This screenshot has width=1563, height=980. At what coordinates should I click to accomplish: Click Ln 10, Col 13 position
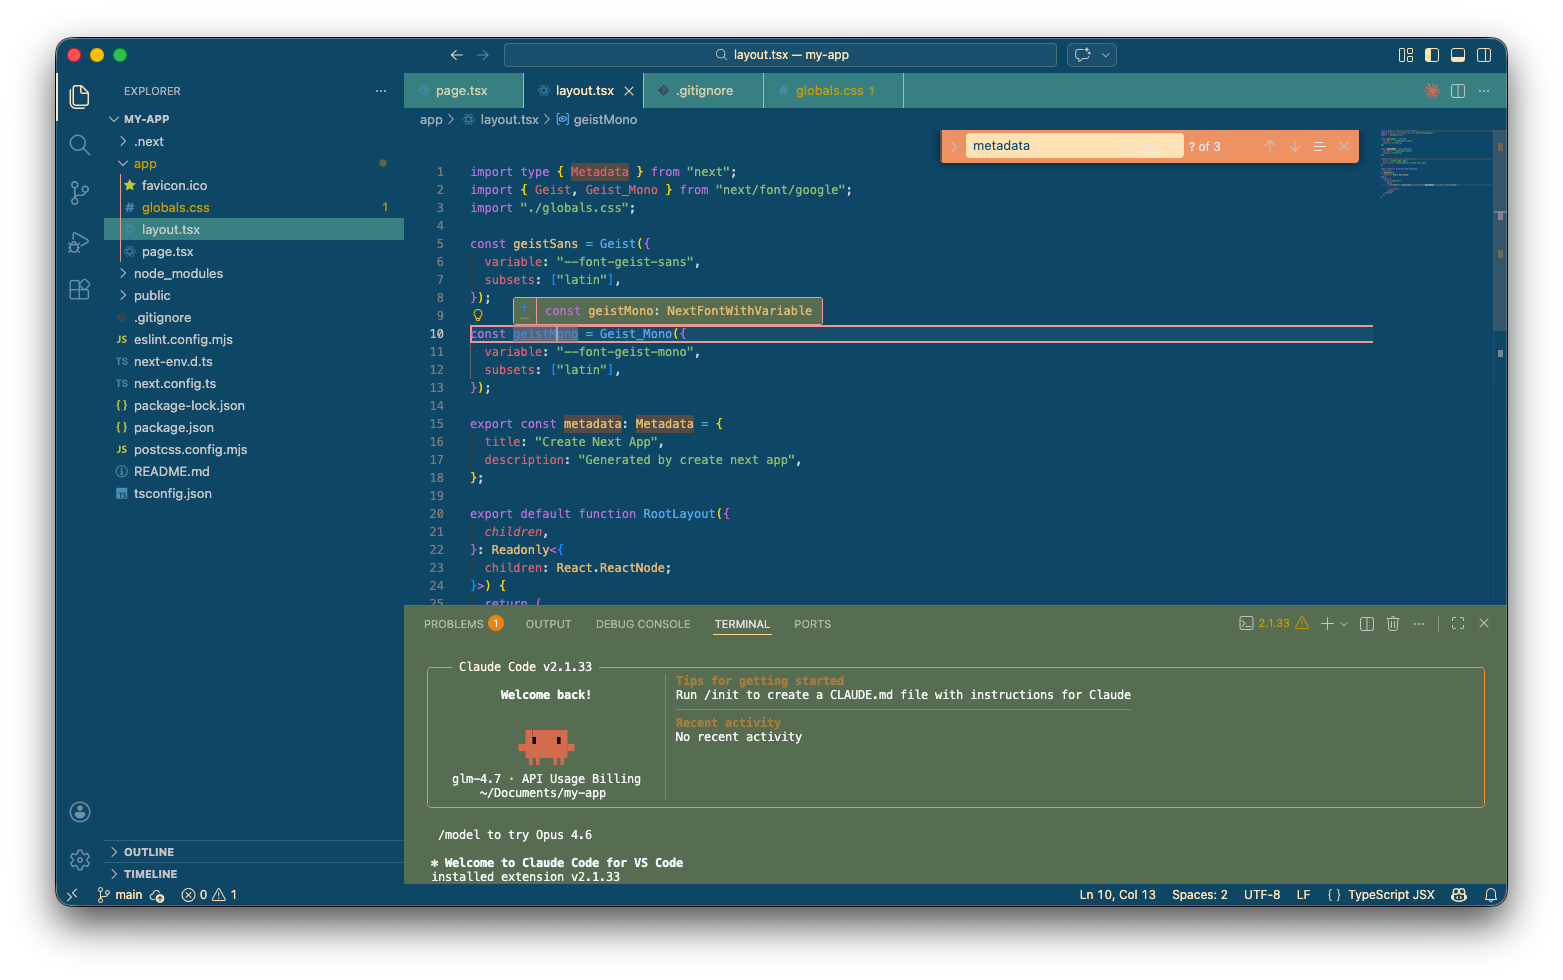pos(1117,895)
